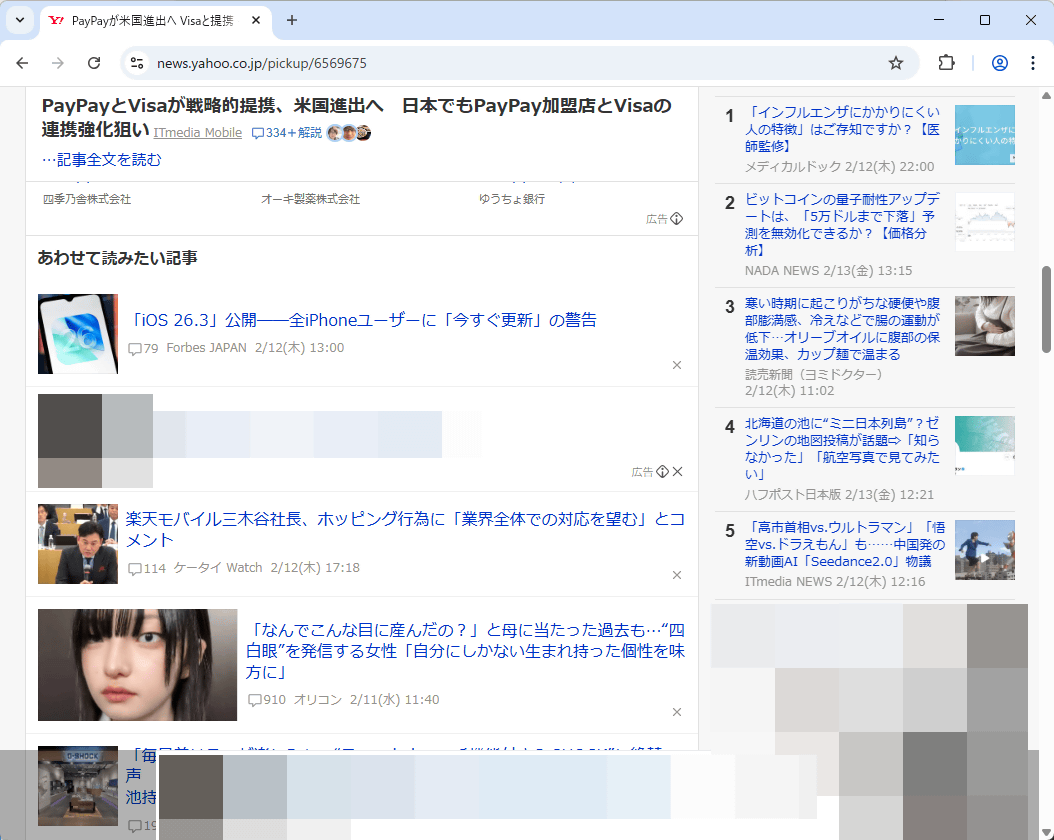
Task: Dismiss the iOS 26.3 article with X
Action: [677, 365]
